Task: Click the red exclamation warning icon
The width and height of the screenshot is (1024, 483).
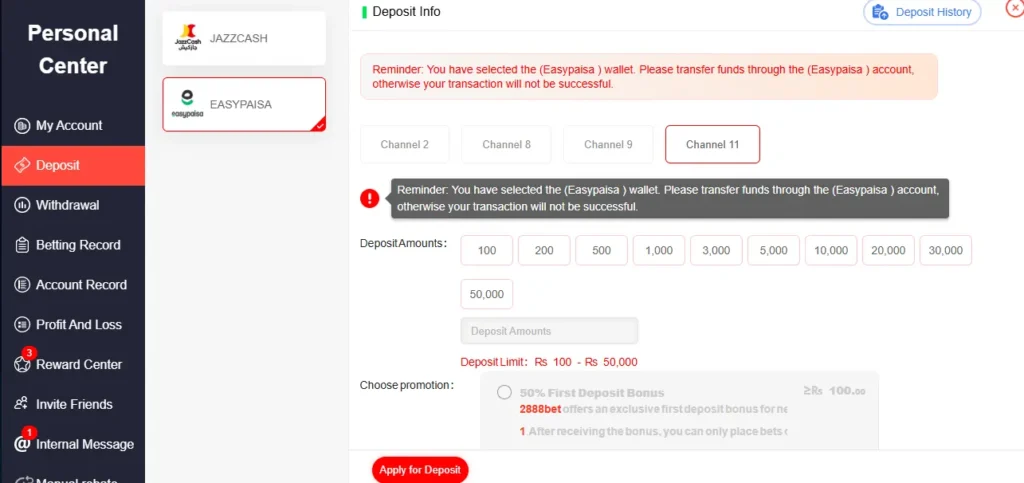Action: click(370, 198)
